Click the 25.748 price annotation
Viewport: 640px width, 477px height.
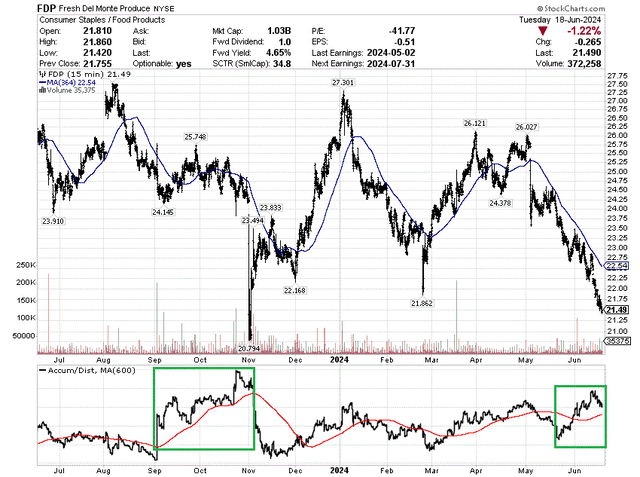click(x=195, y=137)
